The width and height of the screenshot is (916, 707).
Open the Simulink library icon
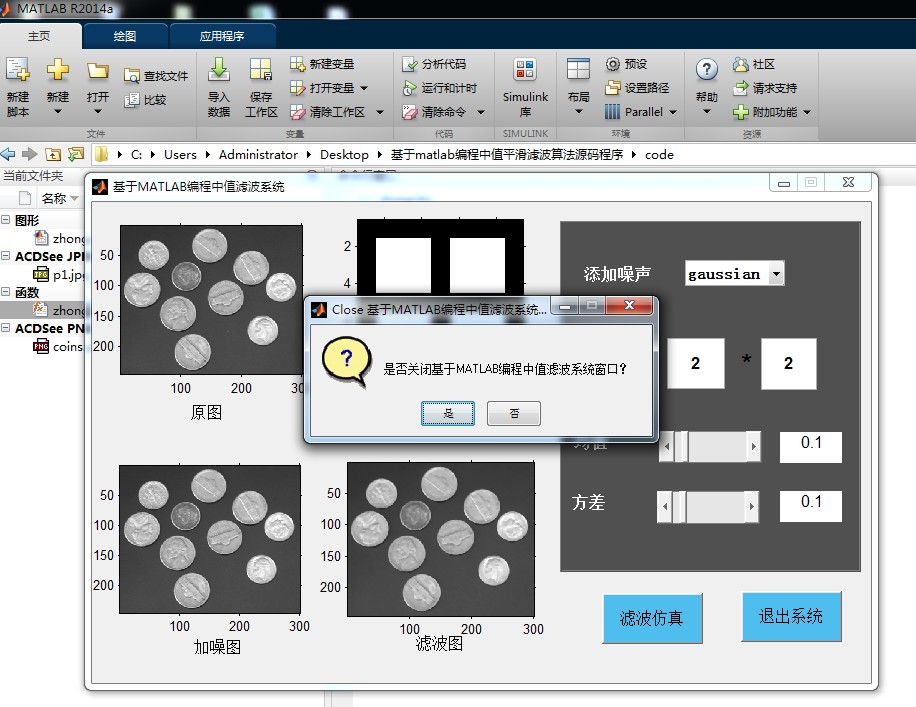(525, 70)
